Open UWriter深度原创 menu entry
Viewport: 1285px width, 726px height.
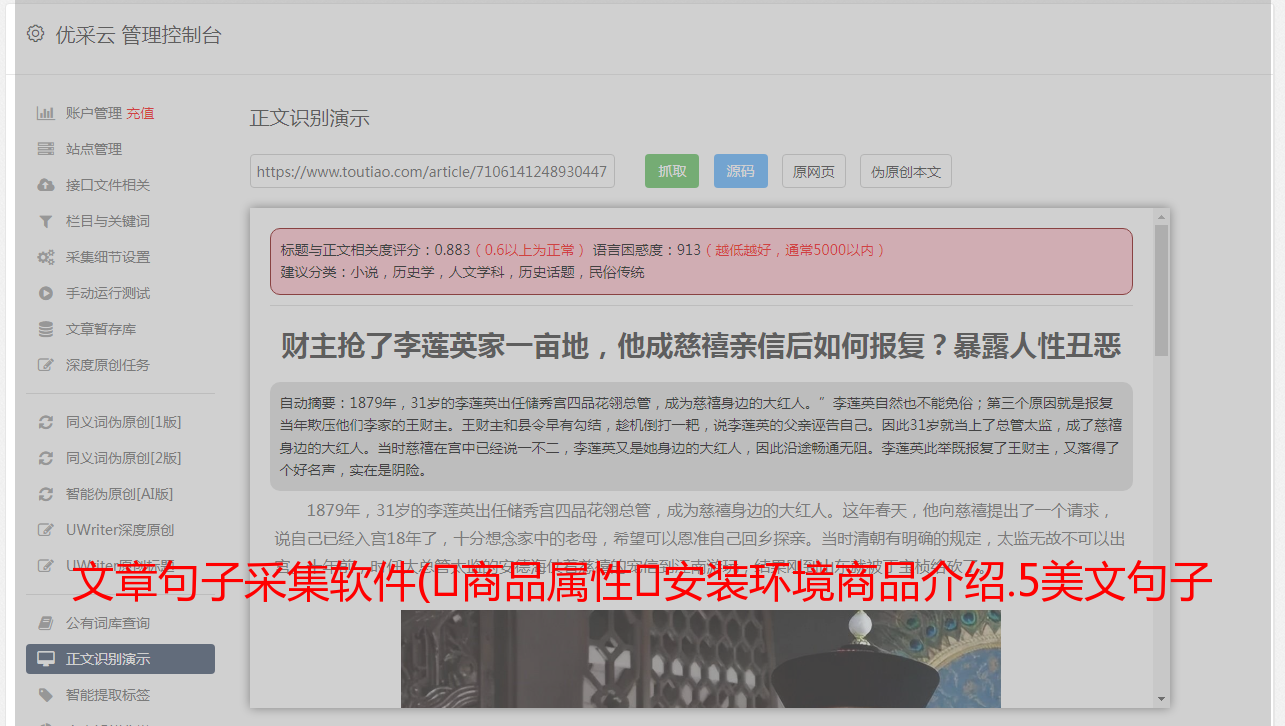(120, 530)
